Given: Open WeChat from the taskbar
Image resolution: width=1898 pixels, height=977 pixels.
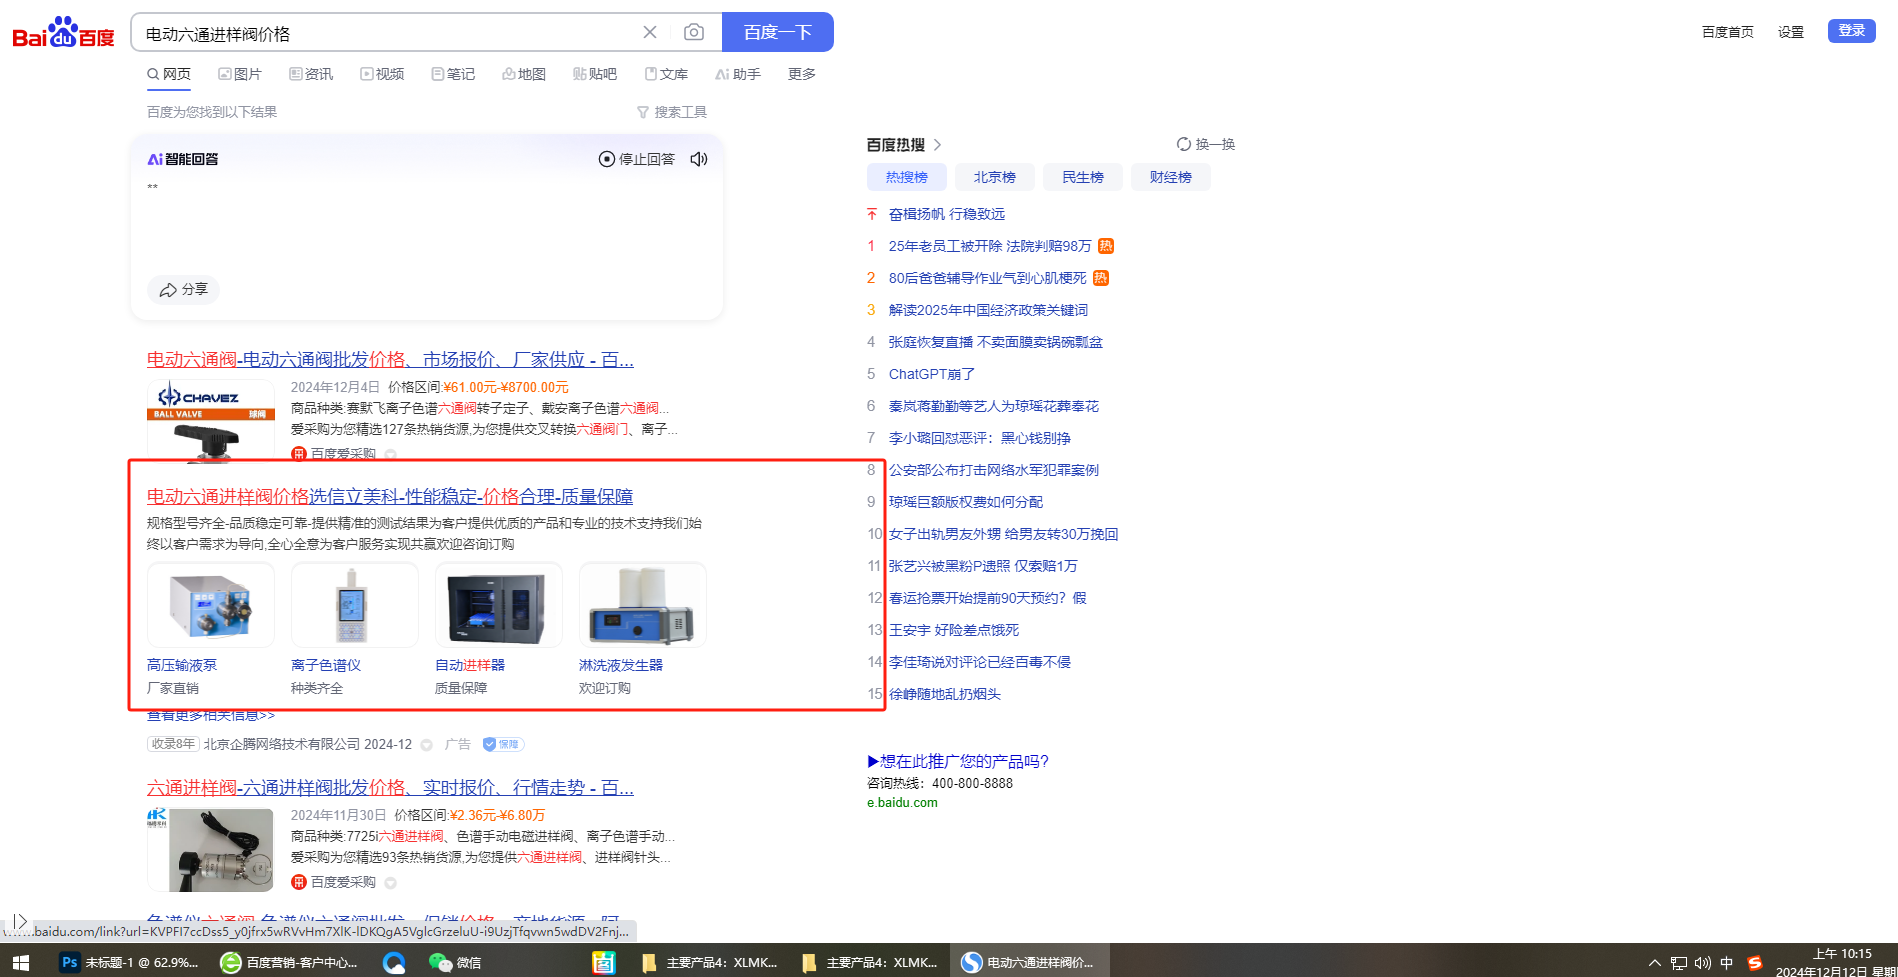Looking at the screenshot, I should pos(455,962).
